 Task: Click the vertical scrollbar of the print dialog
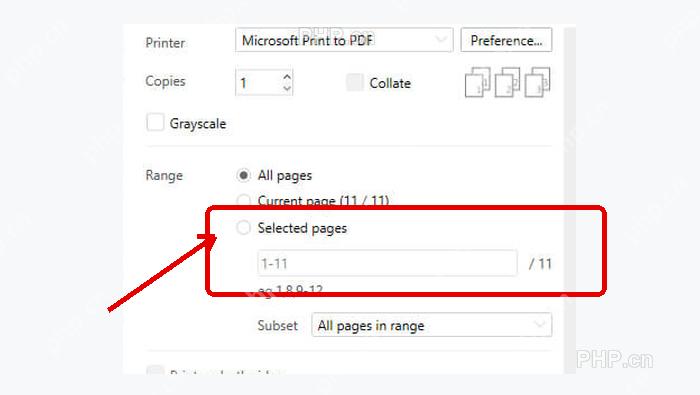tap(570, 200)
